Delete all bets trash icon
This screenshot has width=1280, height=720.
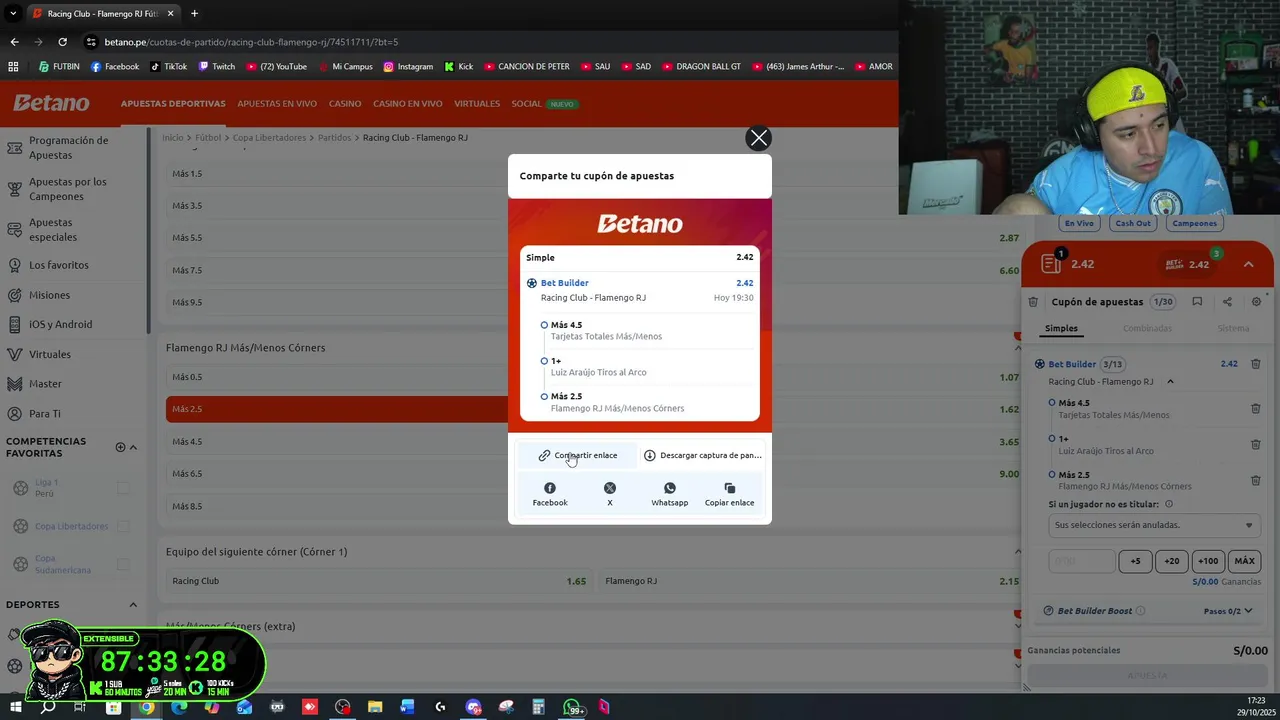coord(1033,302)
